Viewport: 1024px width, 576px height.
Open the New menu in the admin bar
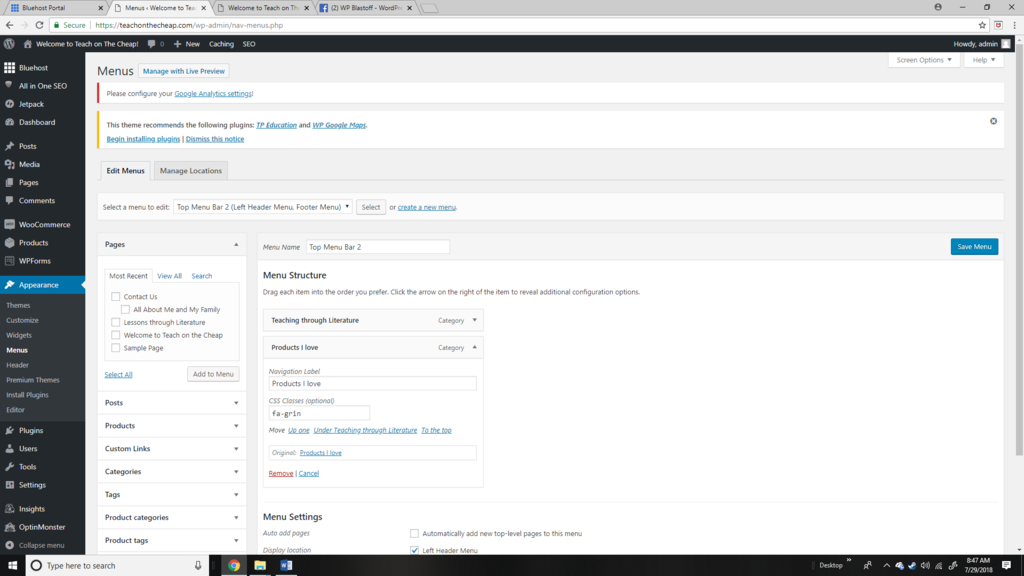tap(186, 43)
